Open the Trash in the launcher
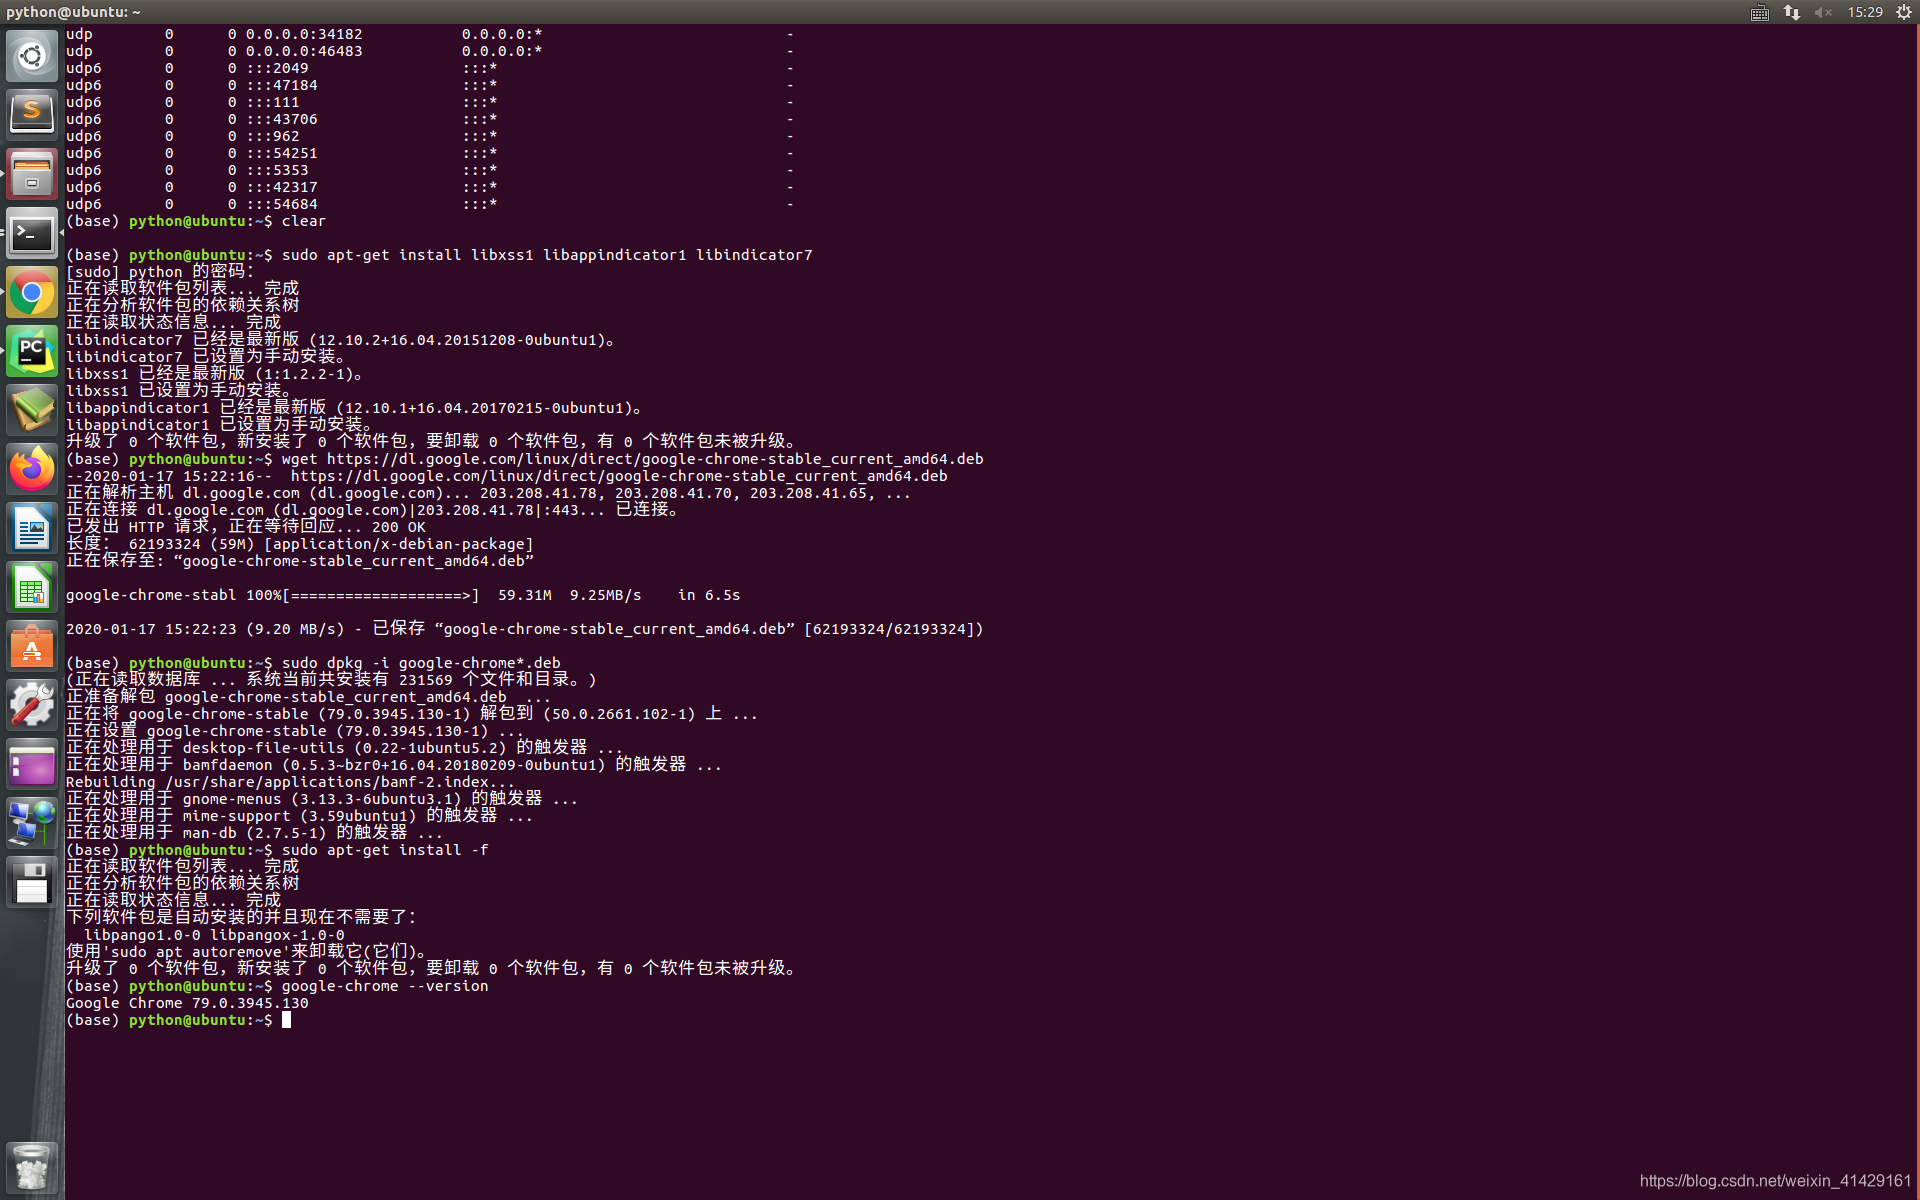Viewport: 1920px width, 1200px height. 32,1166
